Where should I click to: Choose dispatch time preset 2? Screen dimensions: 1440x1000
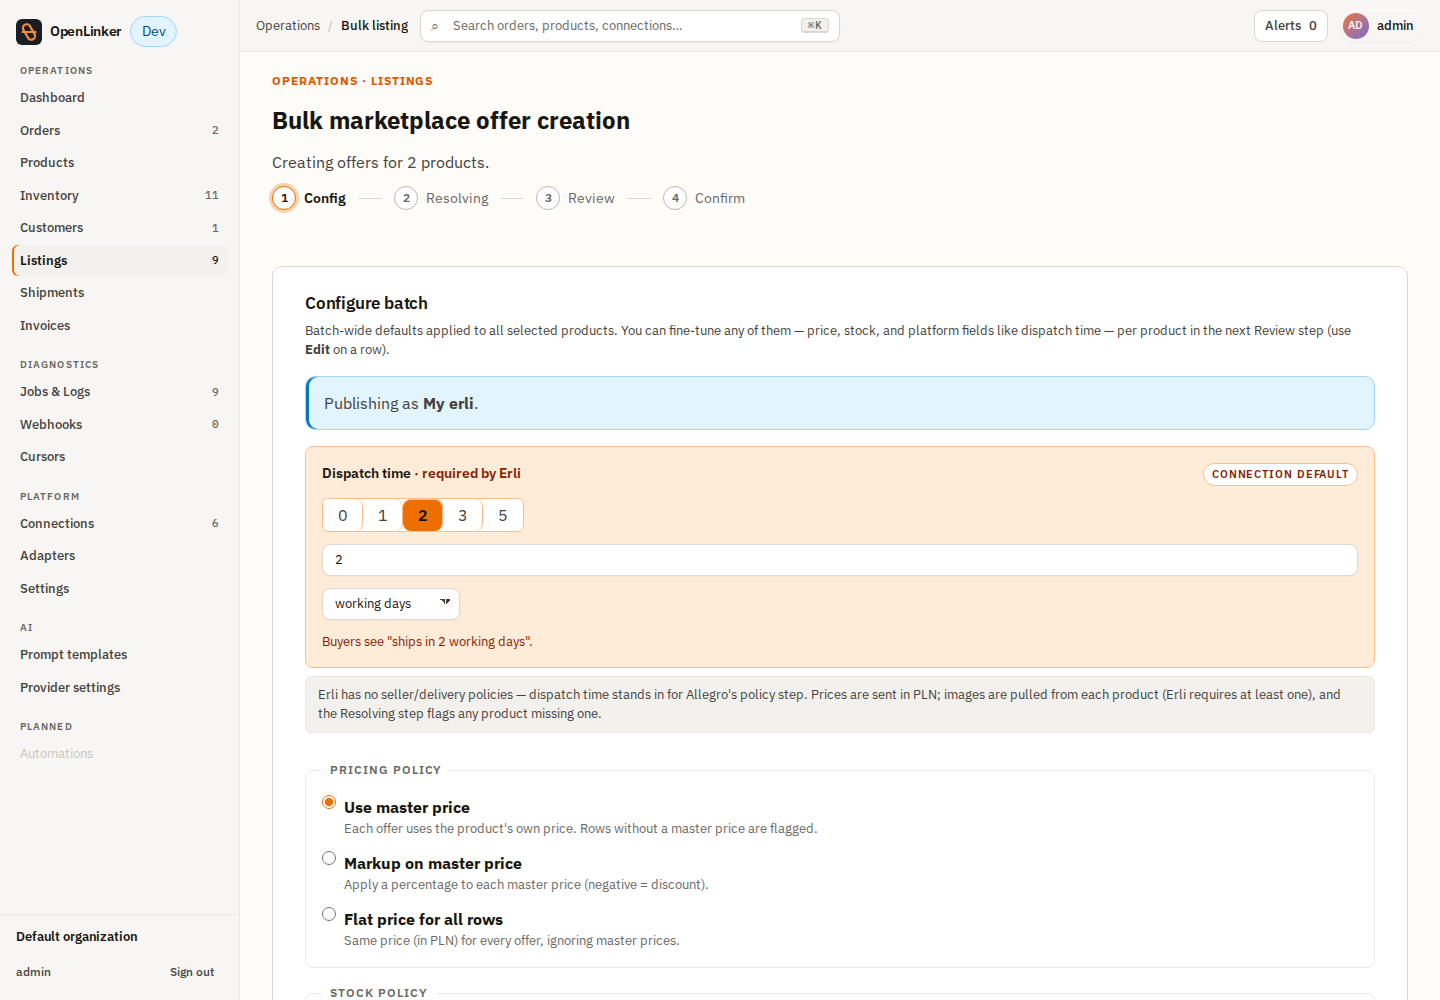(423, 516)
